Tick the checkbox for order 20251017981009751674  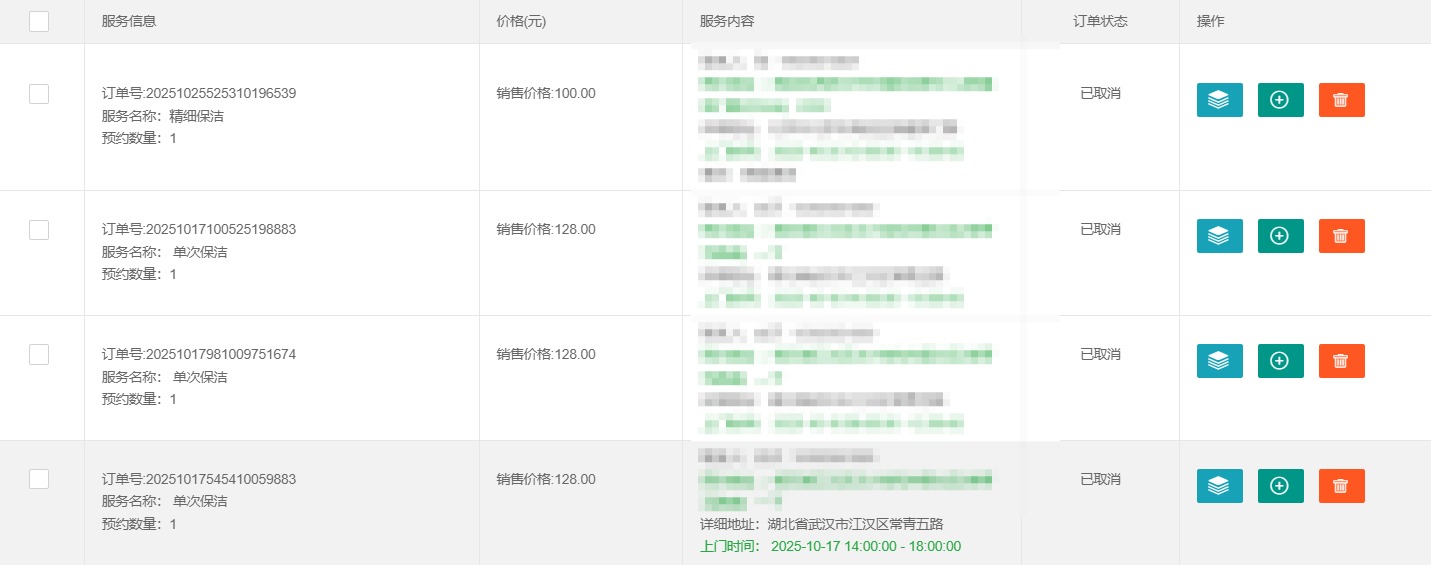click(x=39, y=354)
